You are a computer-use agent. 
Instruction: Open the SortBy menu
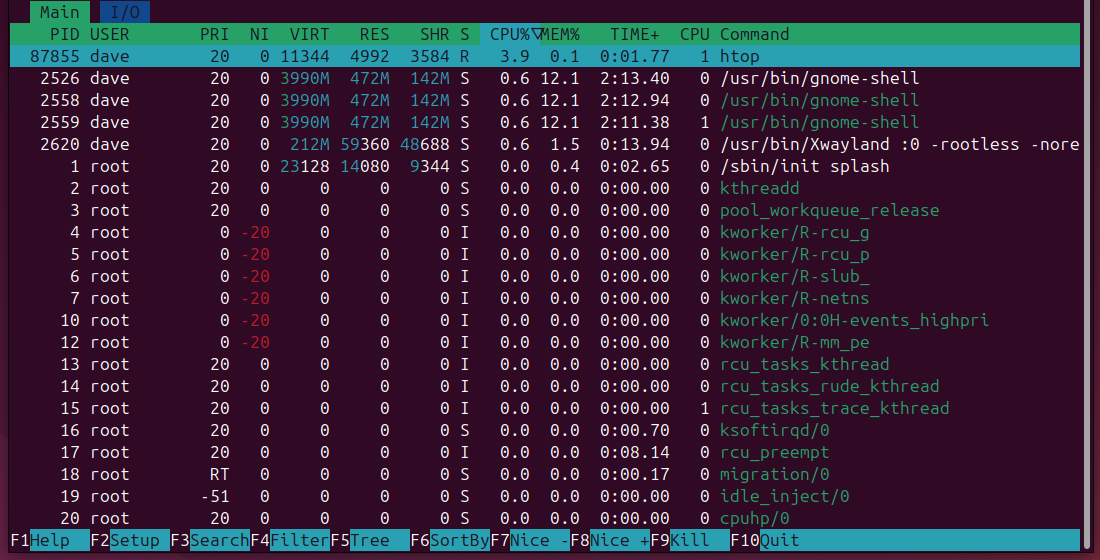tap(459, 540)
